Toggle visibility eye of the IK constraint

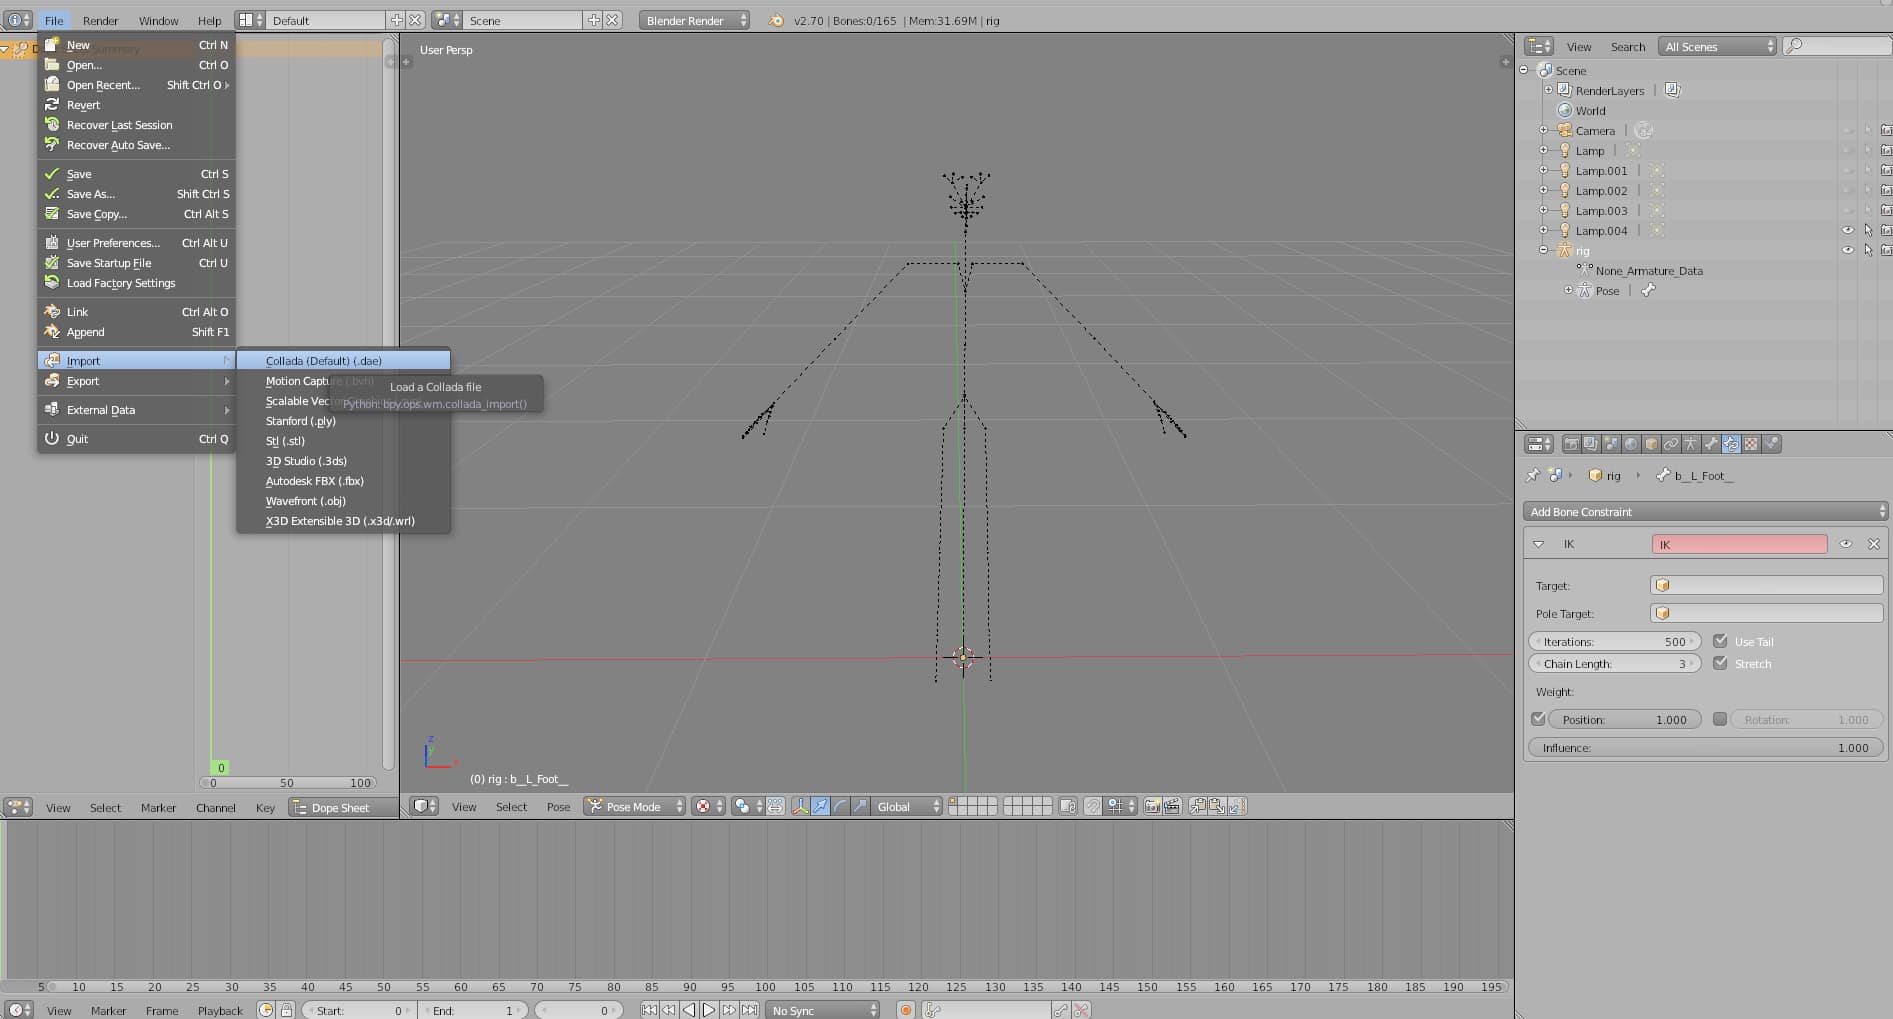(1846, 544)
